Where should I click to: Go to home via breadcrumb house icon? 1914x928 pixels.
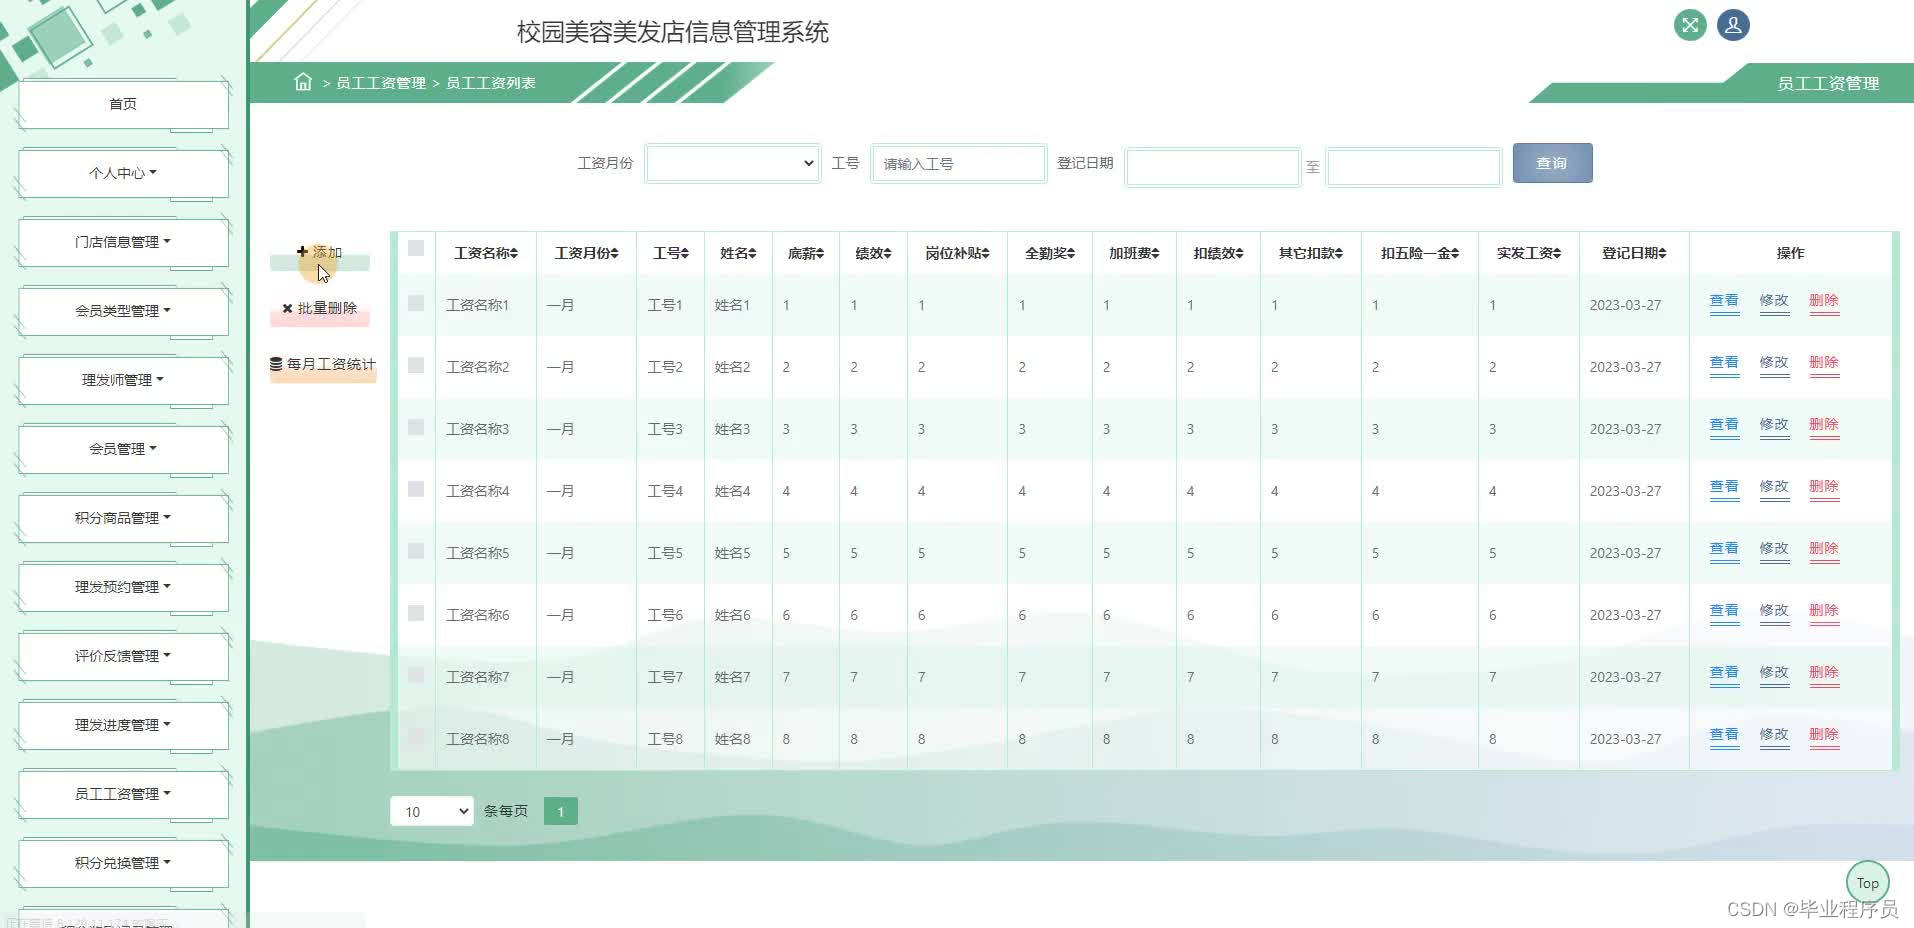click(303, 82)
